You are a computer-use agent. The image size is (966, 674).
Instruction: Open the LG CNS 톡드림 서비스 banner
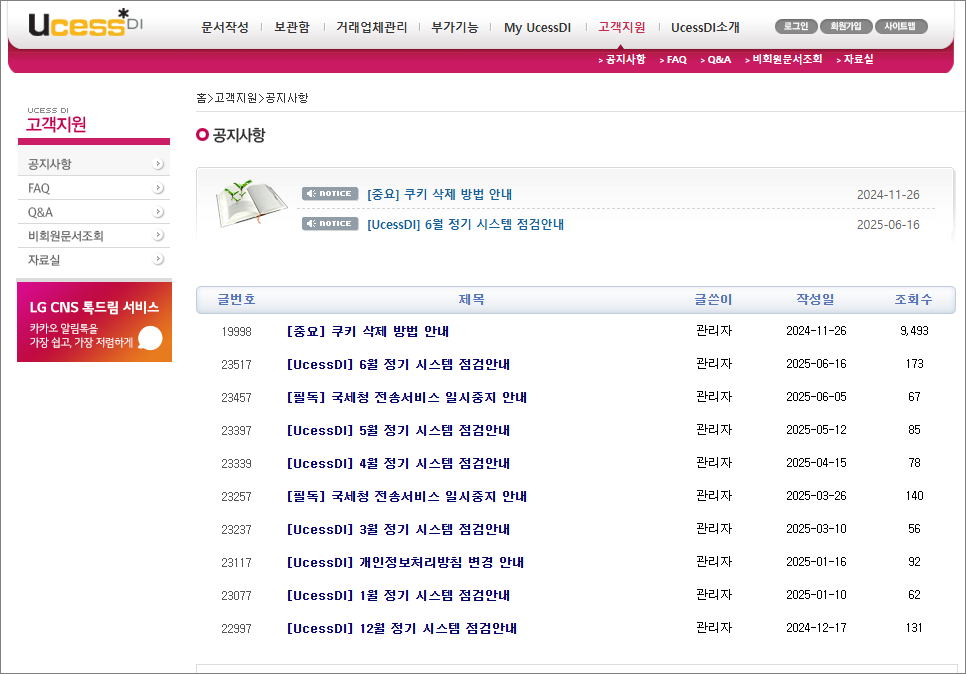(94, 322)
